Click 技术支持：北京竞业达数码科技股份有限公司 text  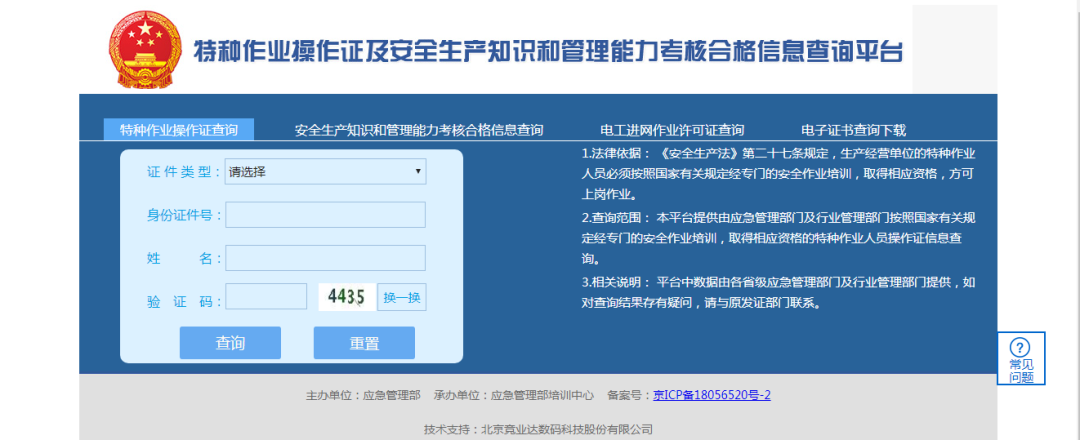point(538,430)
